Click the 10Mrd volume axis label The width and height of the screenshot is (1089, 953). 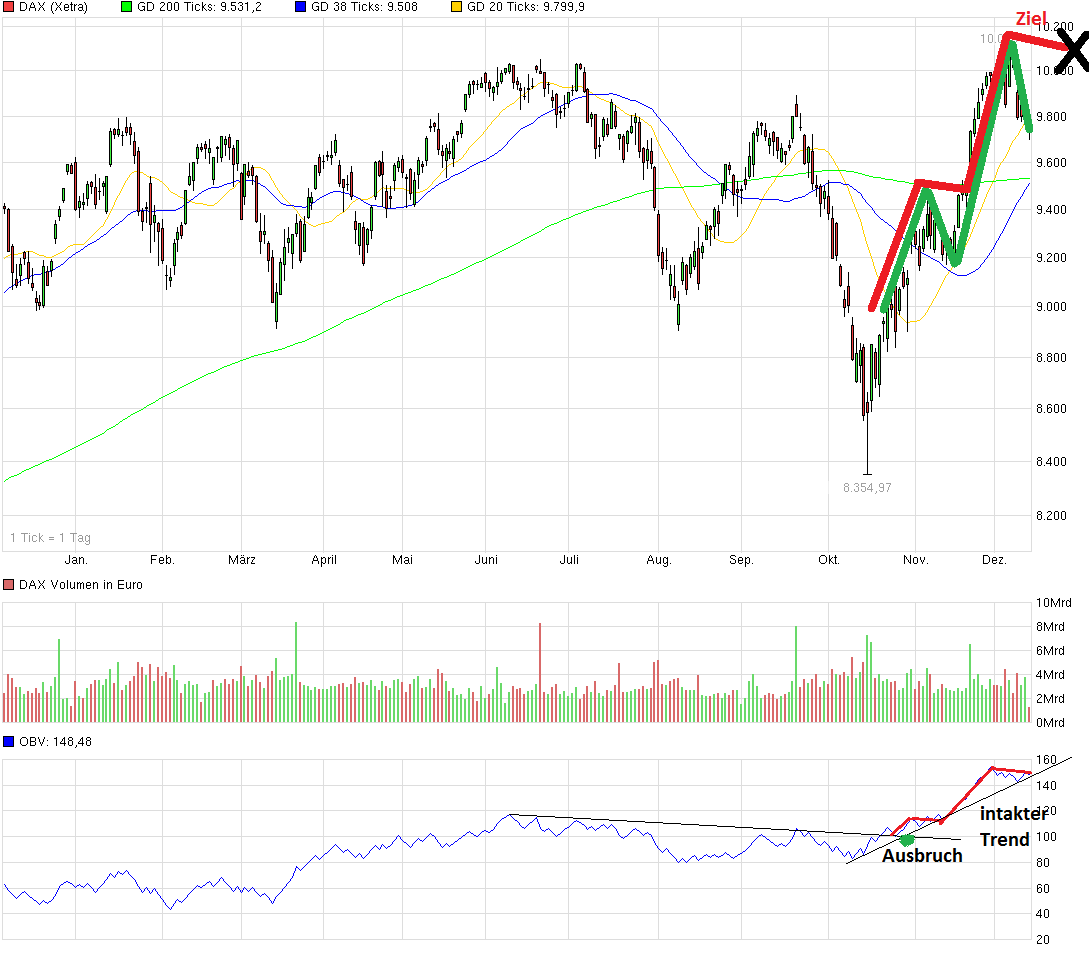tap(1054, 603)
